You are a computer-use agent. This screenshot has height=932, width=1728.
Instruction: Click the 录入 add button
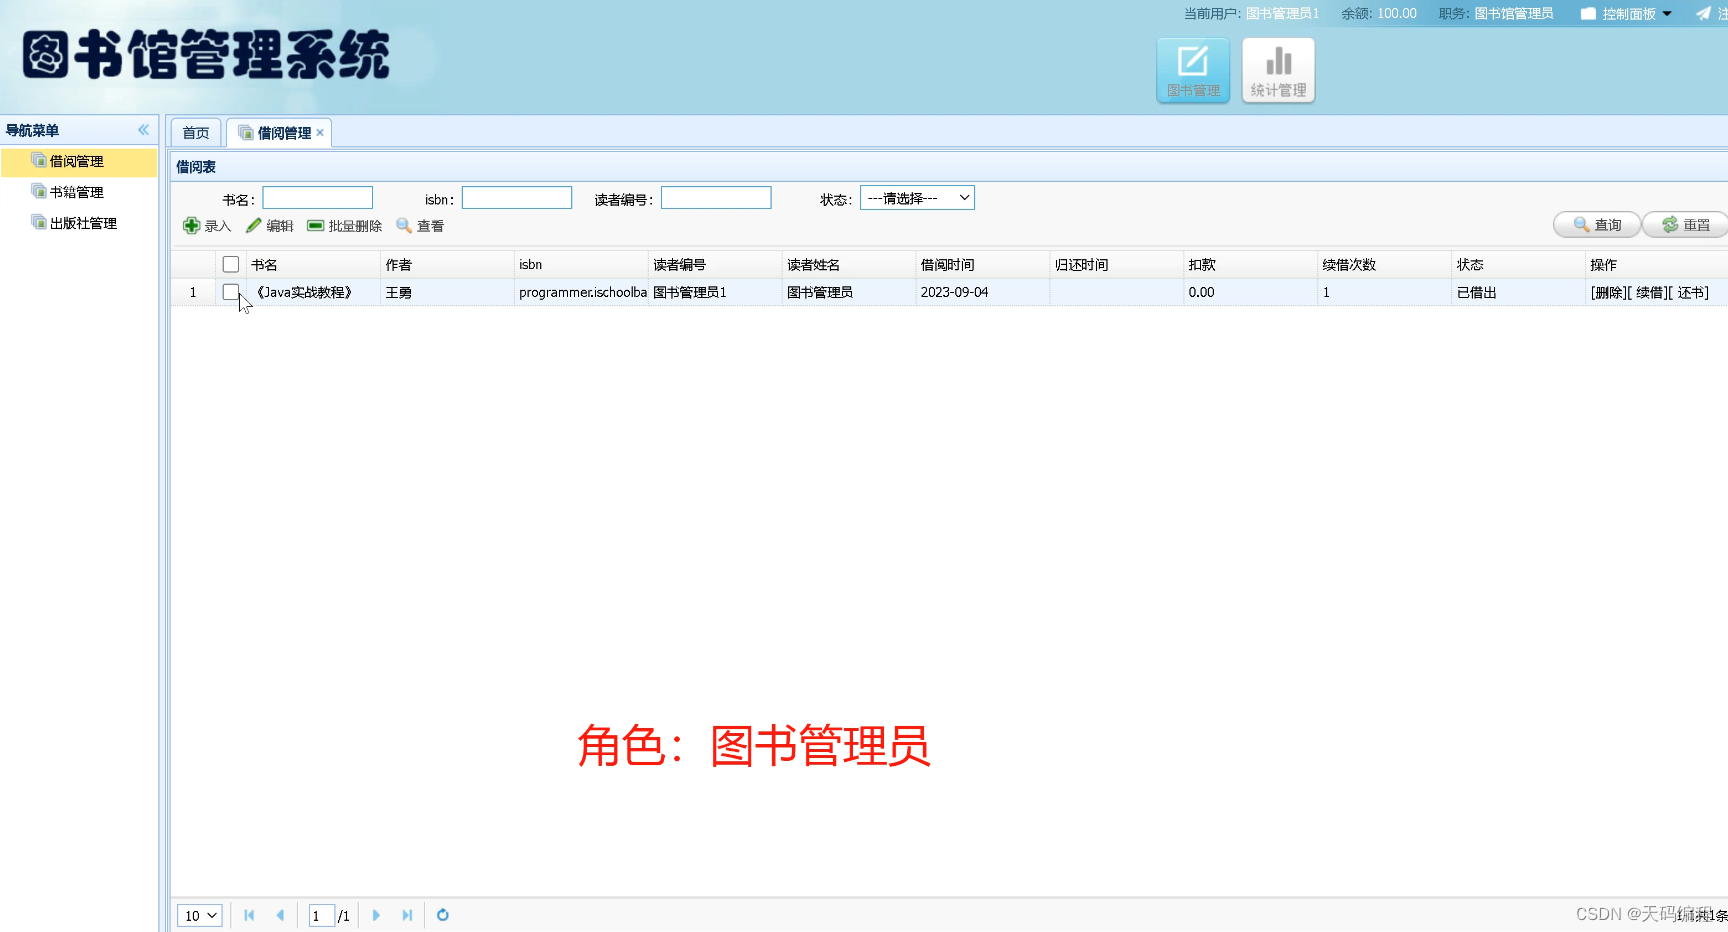207,226
